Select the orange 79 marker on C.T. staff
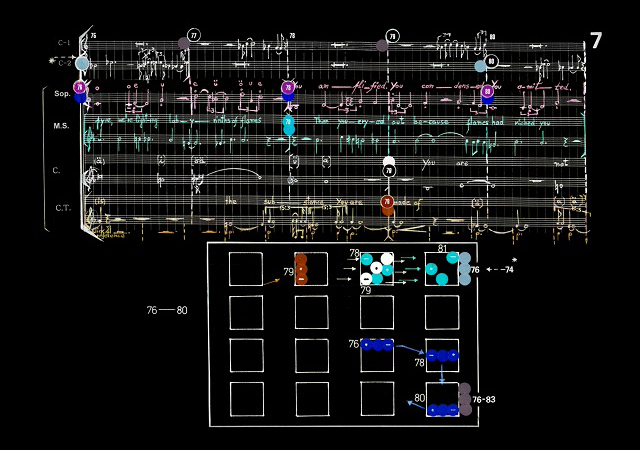 pyautogui.click(x=387, y=201)
